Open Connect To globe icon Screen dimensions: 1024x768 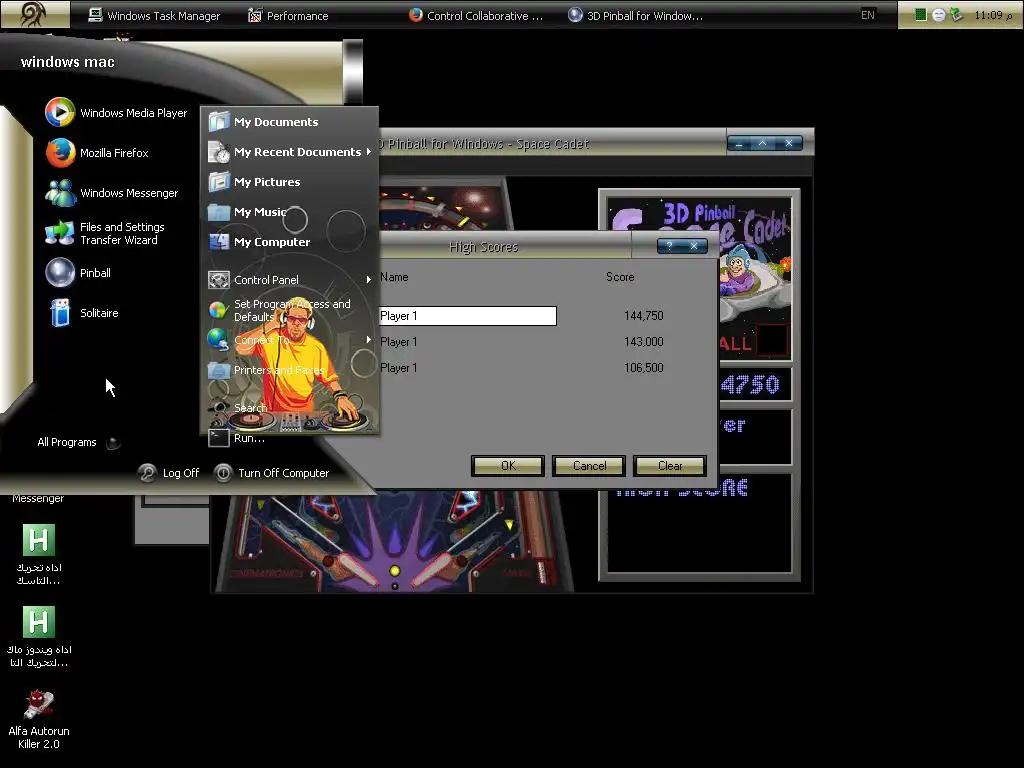(x=219, y=340)
